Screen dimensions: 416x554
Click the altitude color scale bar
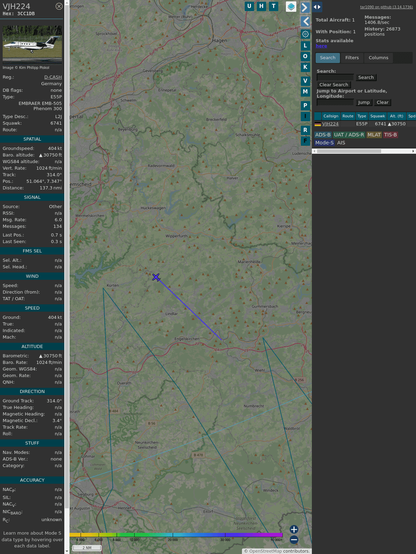point(176,535)
